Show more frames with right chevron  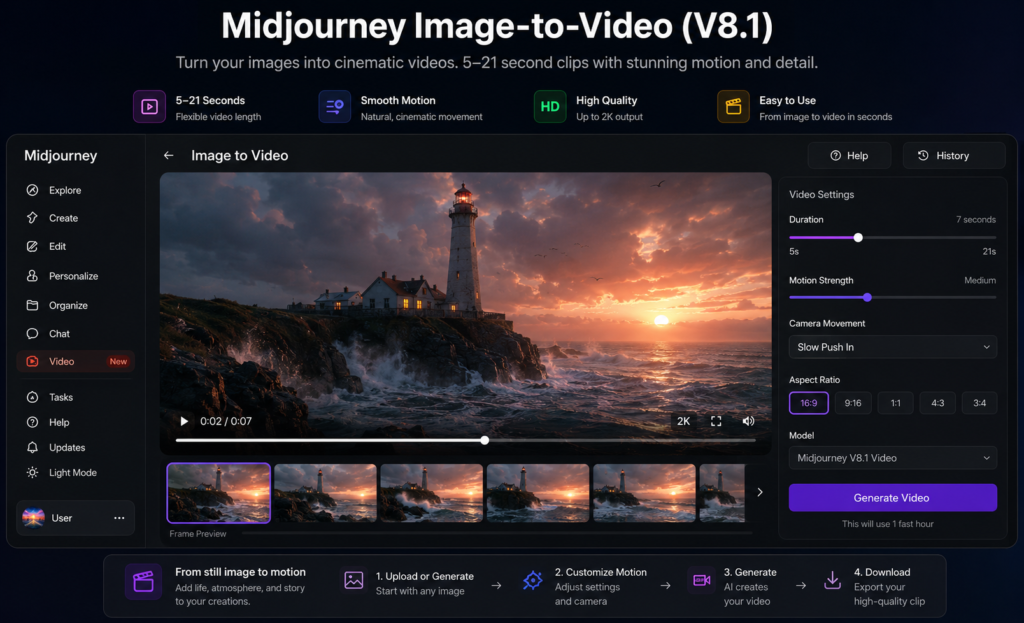tap(760, 492)
